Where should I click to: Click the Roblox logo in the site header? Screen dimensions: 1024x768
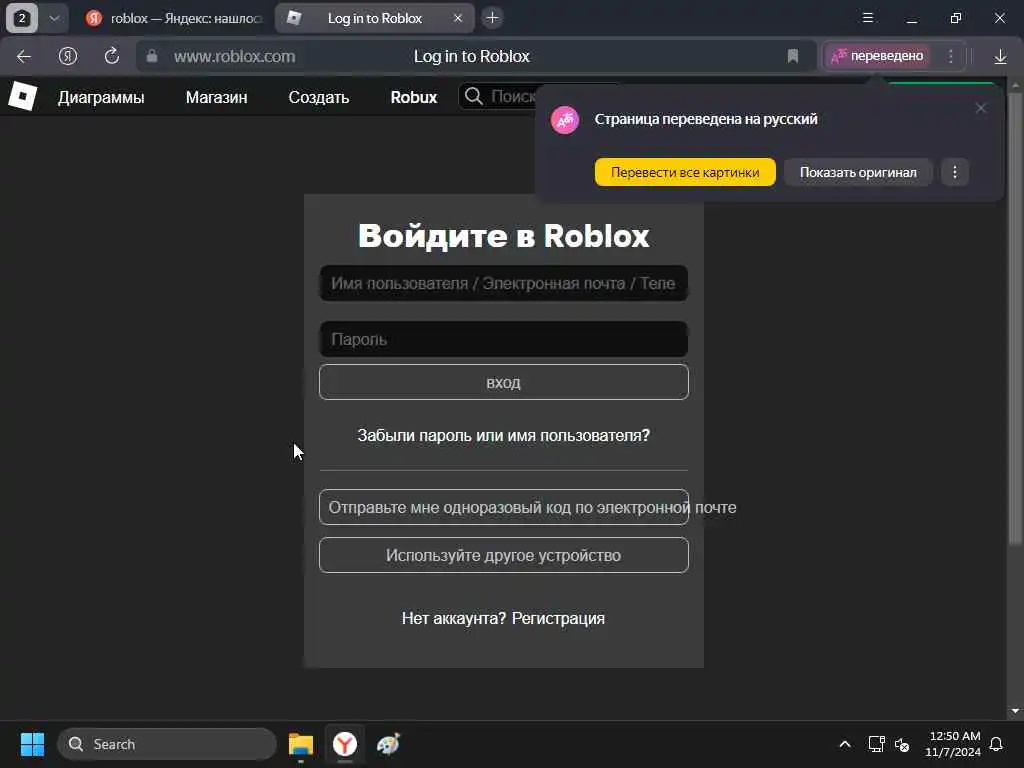(x=23, y=97)
